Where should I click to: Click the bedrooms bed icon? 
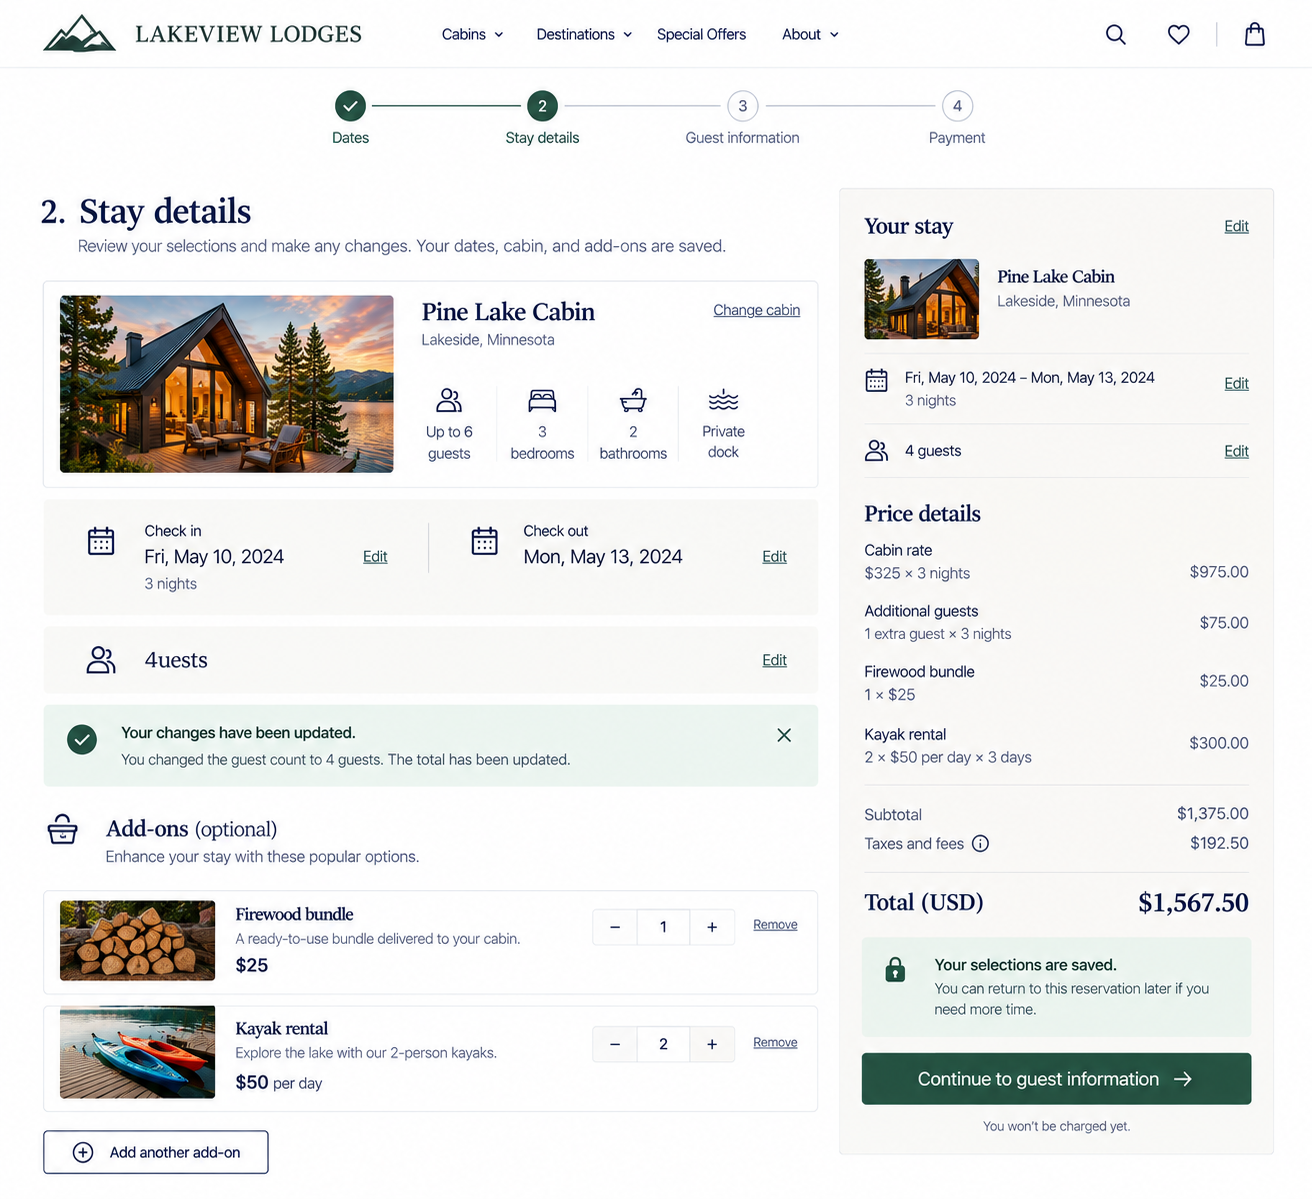tap(542, 400)
